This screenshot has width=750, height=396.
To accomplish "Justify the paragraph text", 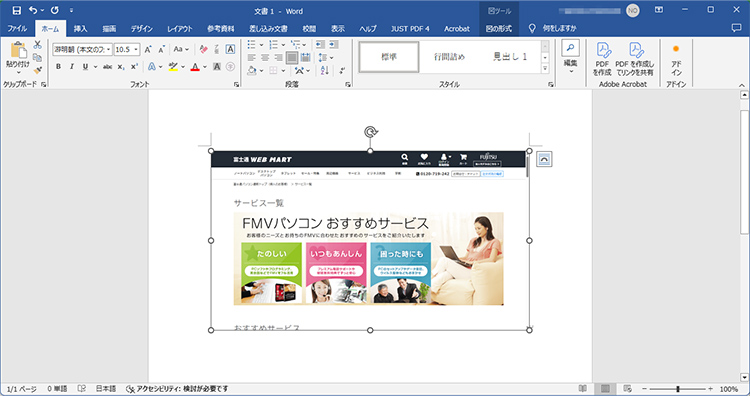I will point(291,58).
